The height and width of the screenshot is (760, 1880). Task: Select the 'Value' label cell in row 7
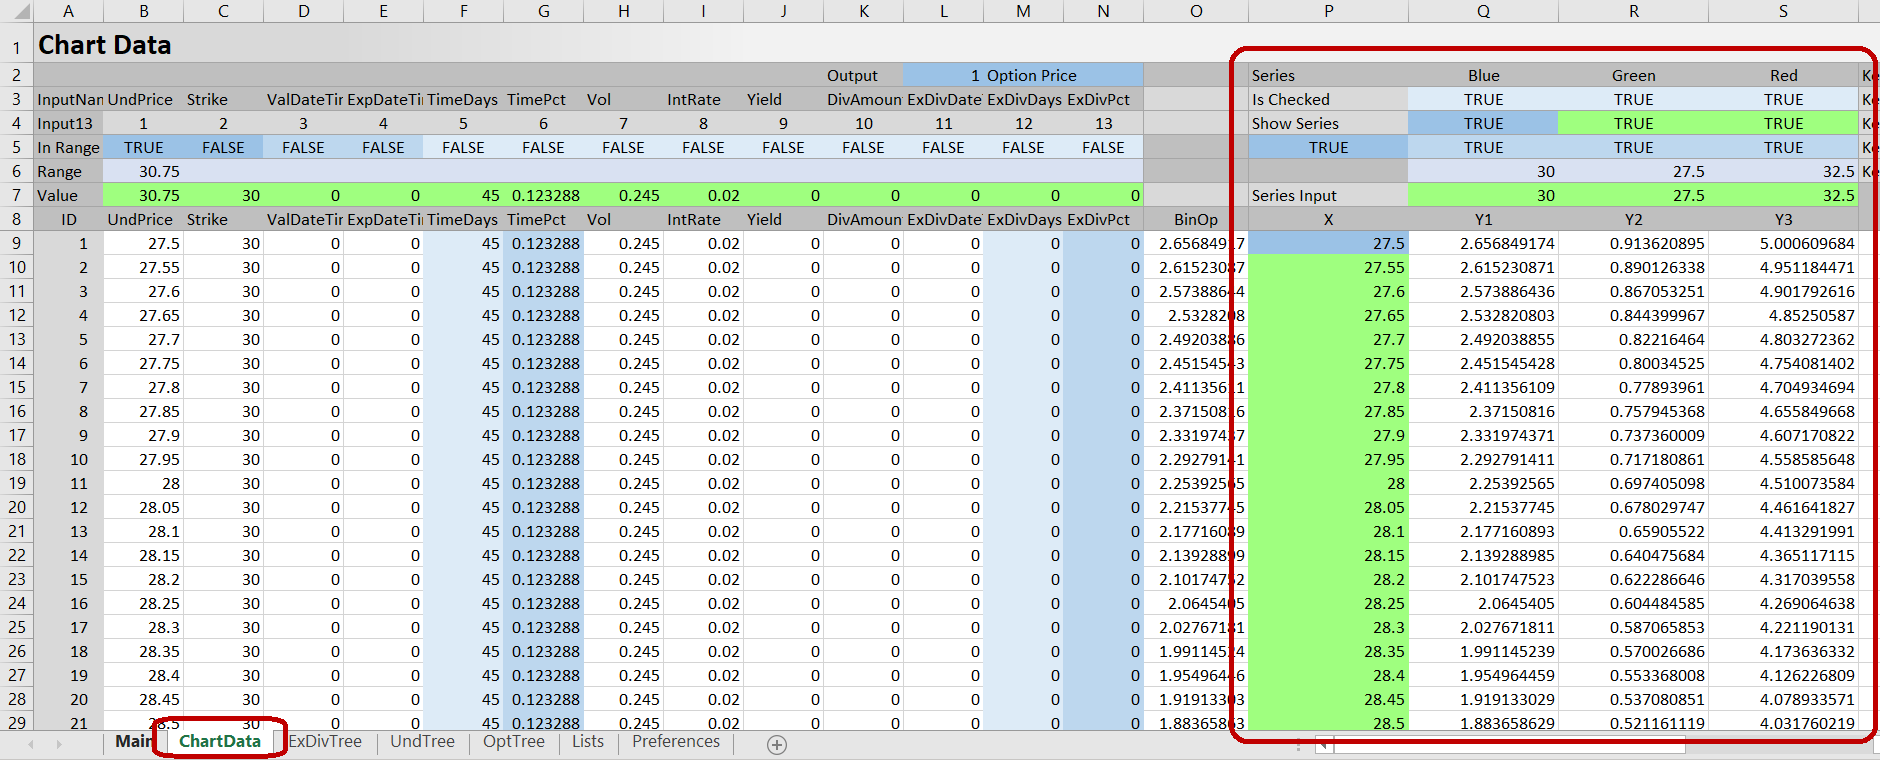coord(68,195)
